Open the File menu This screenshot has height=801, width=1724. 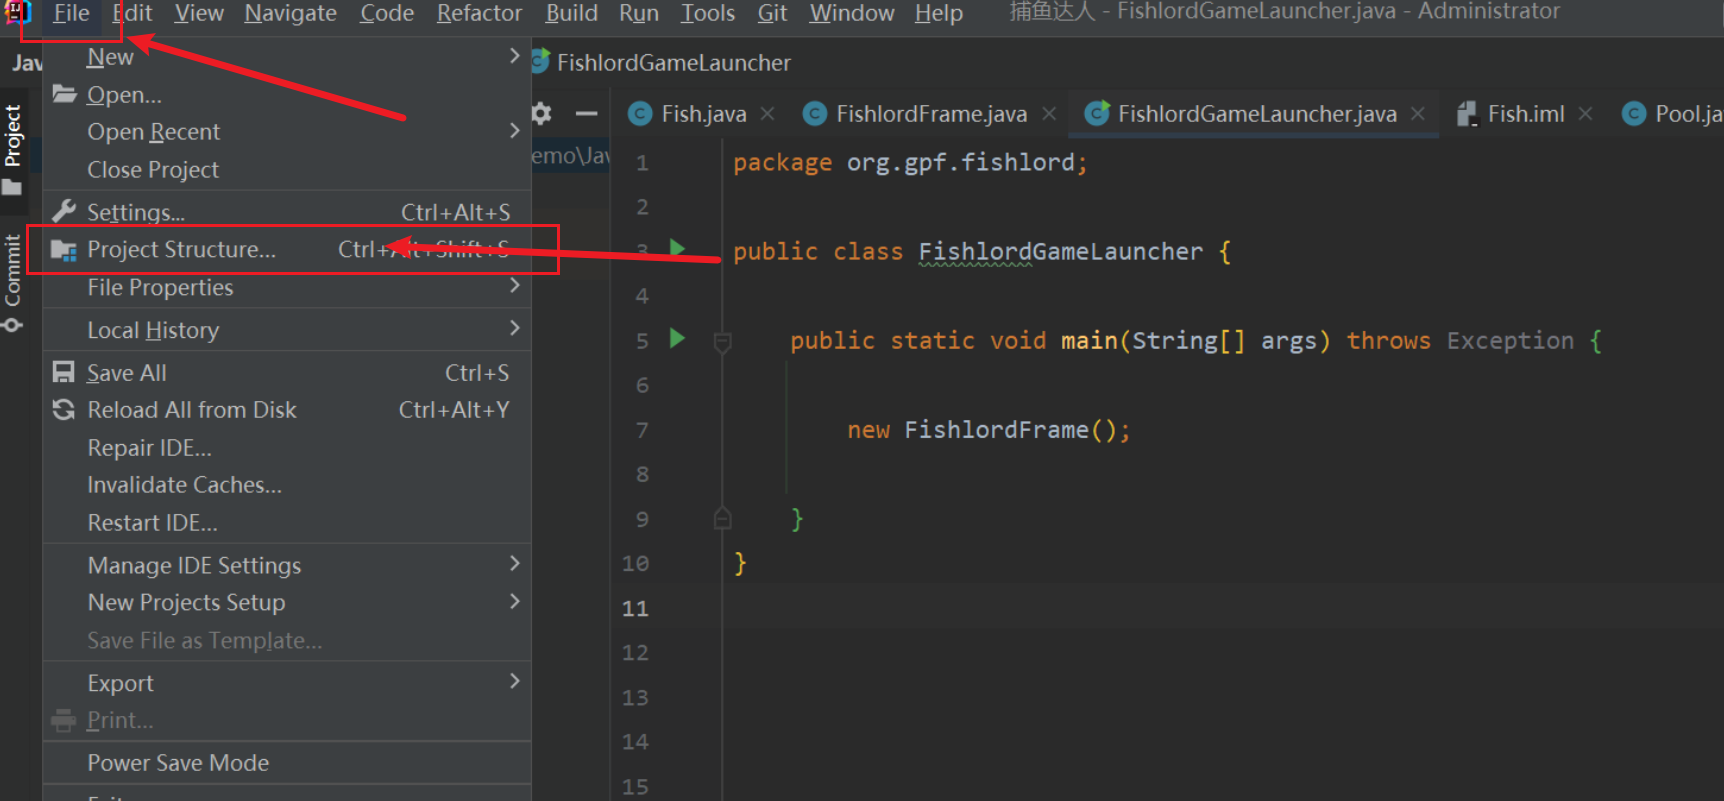coord(71,13)
